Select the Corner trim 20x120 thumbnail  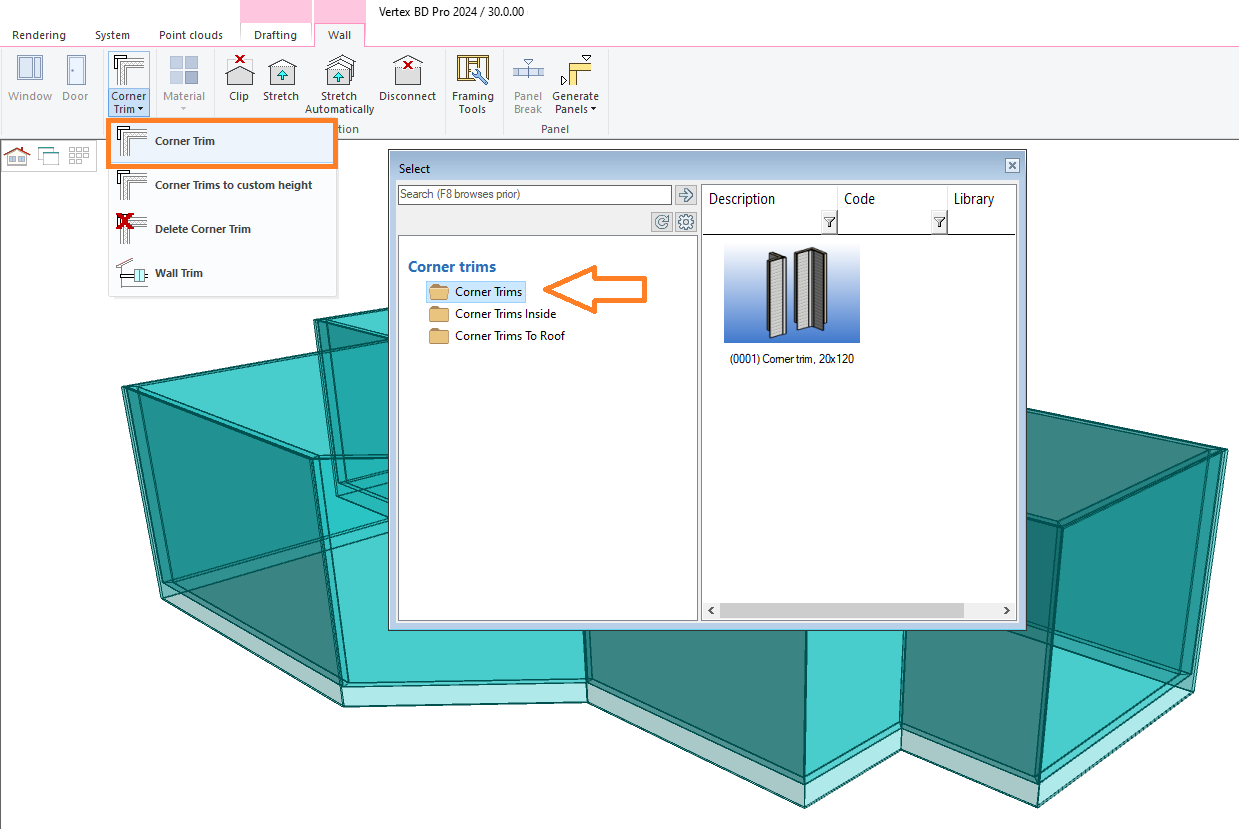tap(791, 294)
